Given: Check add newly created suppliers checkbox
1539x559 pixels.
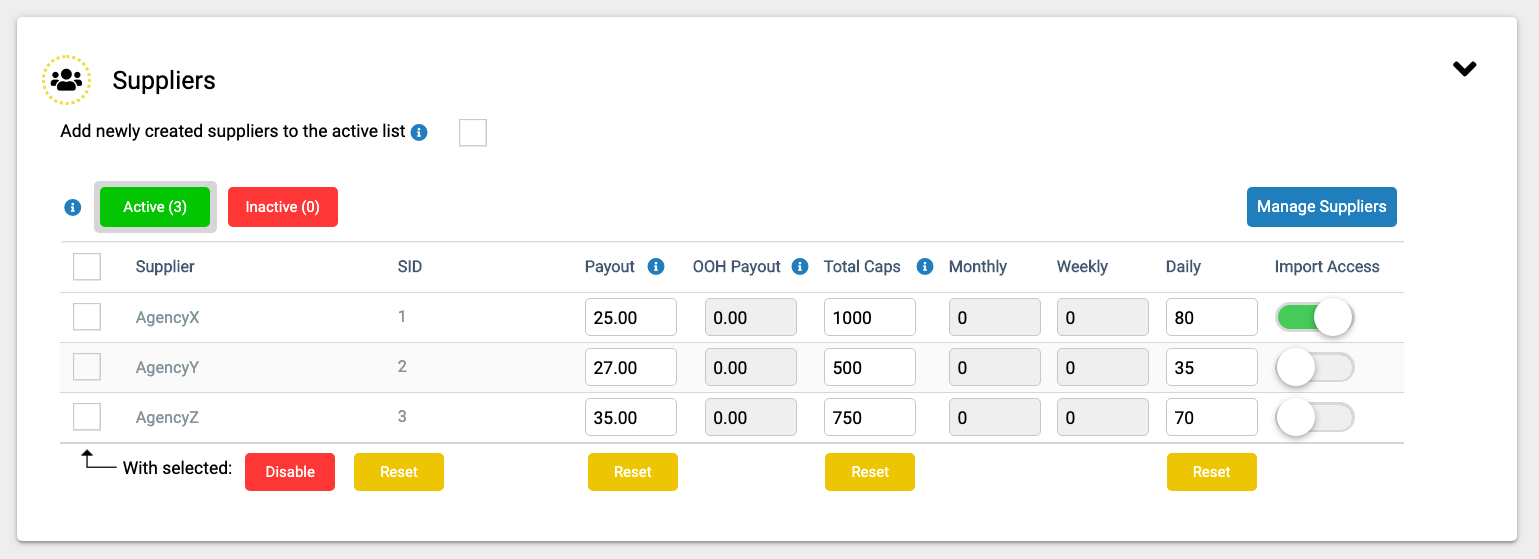Looking at the screenshot, I should [473, 132].
